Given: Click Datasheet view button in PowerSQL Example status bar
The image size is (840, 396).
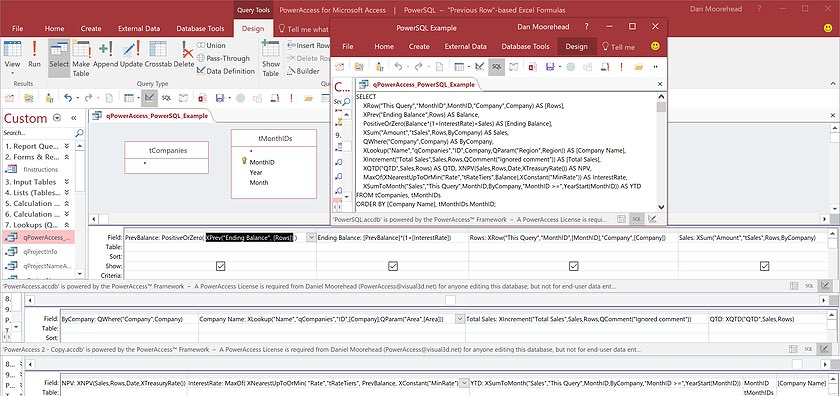Looking at the screenshot, I should coord(621,219).
